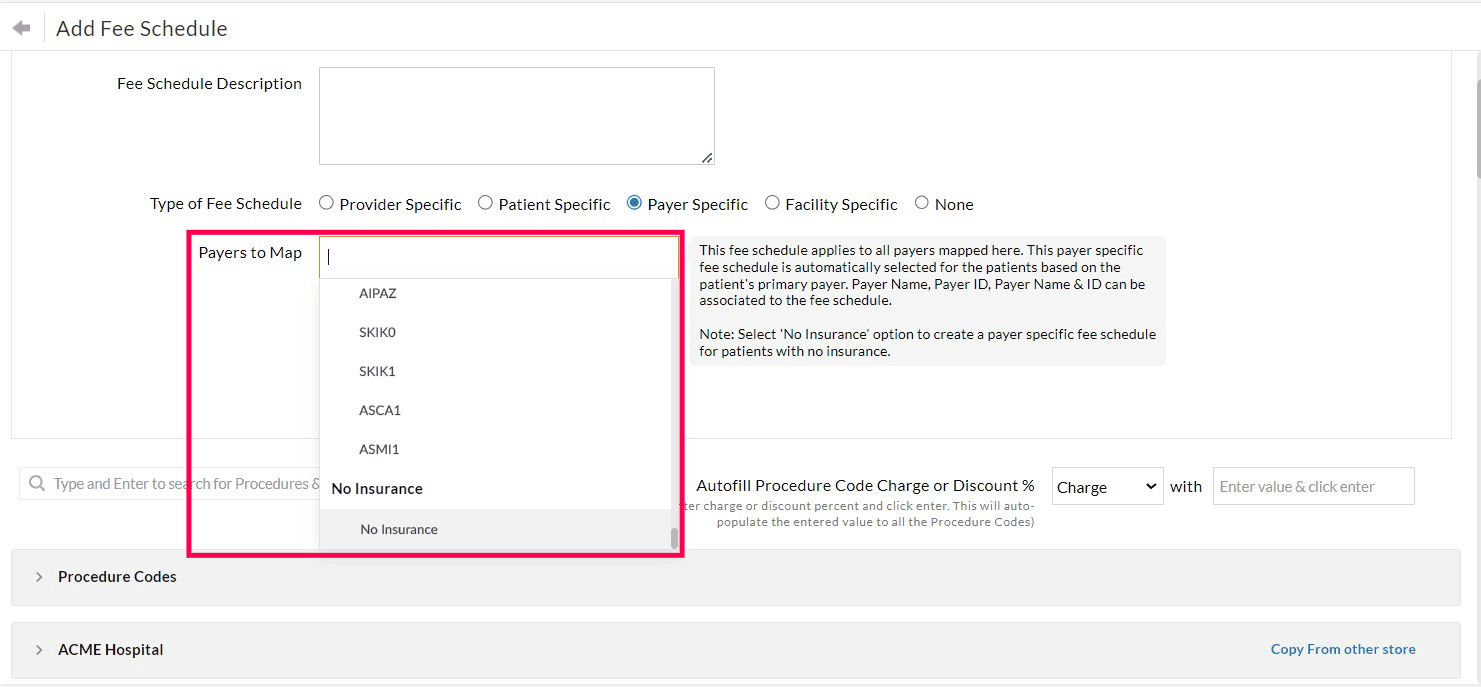1481x687 pixels.
Task: Expand the Procedure Codes section
Action: (x=39, y=577)
